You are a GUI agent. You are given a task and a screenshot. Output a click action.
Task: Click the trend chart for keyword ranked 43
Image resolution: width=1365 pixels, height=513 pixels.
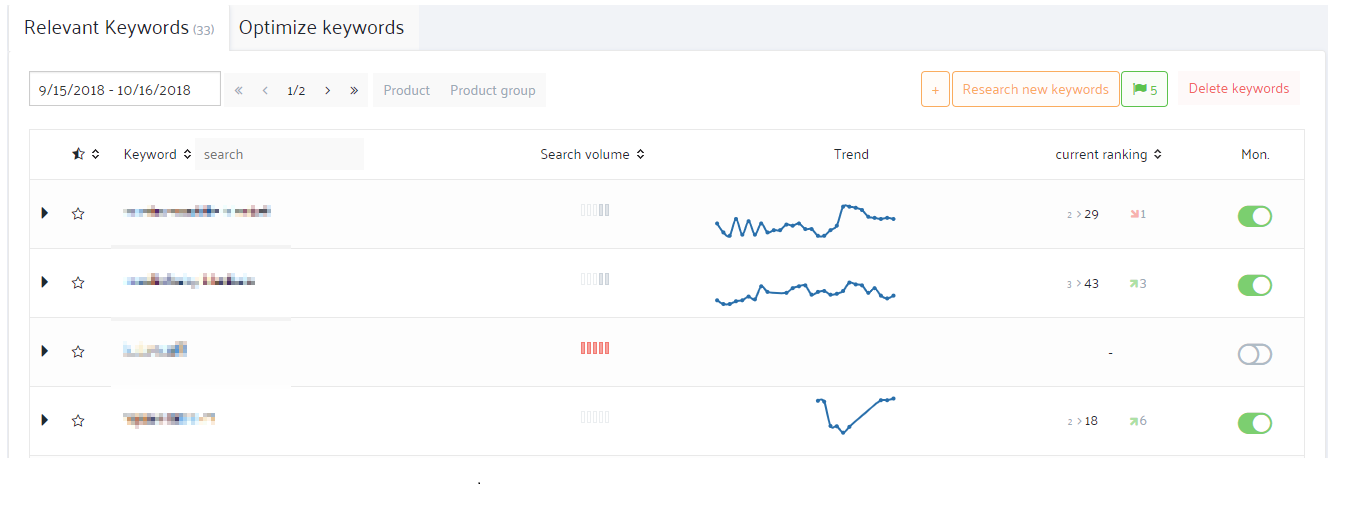805,292
